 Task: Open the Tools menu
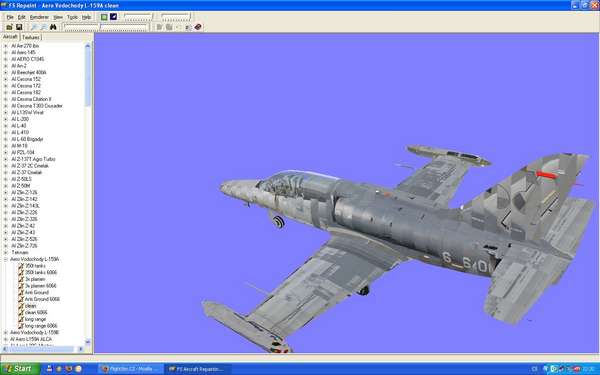pos(72,17)
